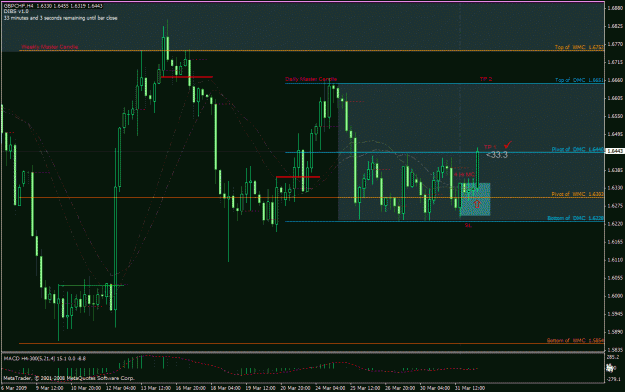The width and height of the screenshot is (625, 392).
Task: Click the 'TP 1' label
Action: pos(490,147)
